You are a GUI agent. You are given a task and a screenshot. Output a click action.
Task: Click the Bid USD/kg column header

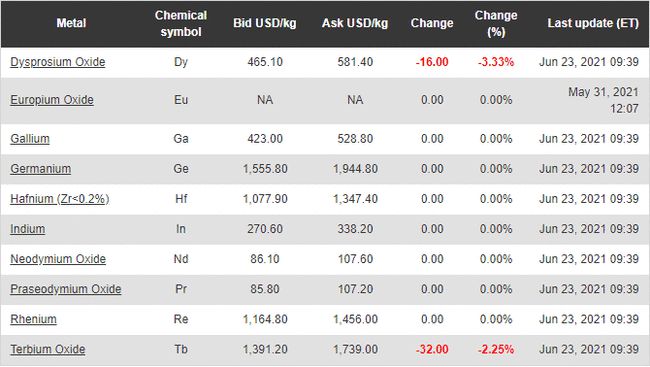pos(265,23)
